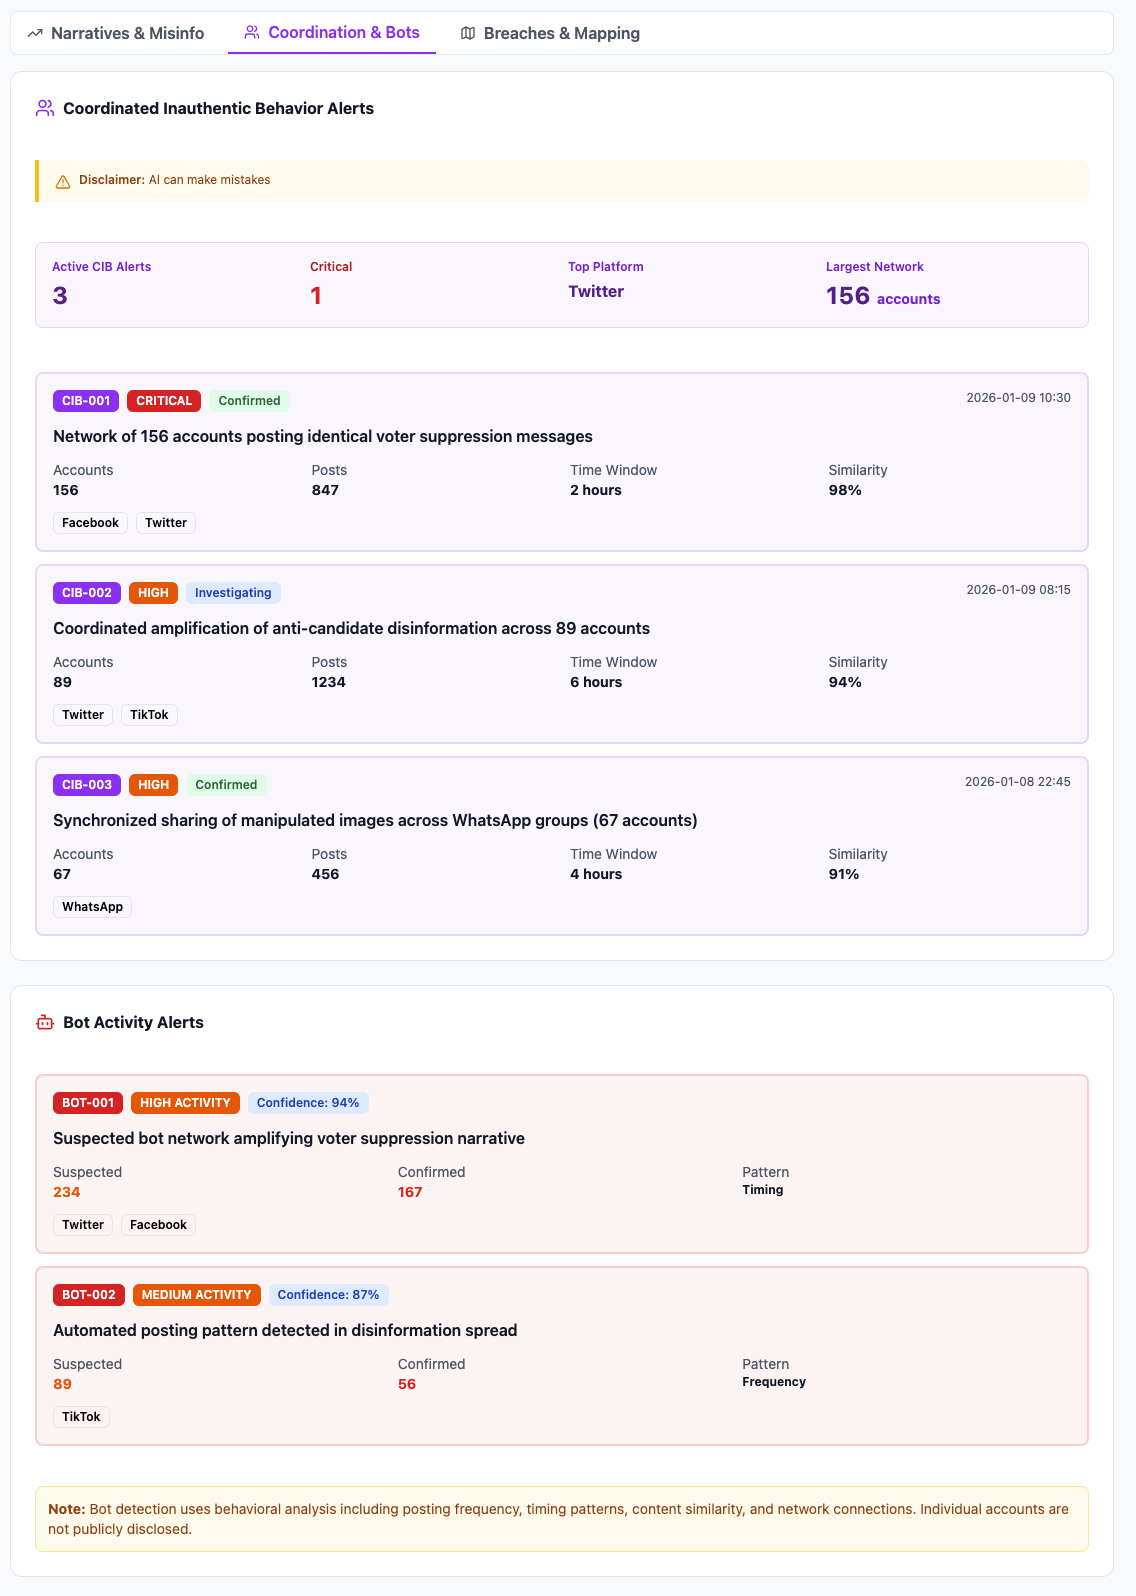The width and height of the screenshot is (1136, 1596).
Task: Click the Facebook tag in BOT-001
Action: (x=158, y=1225)
